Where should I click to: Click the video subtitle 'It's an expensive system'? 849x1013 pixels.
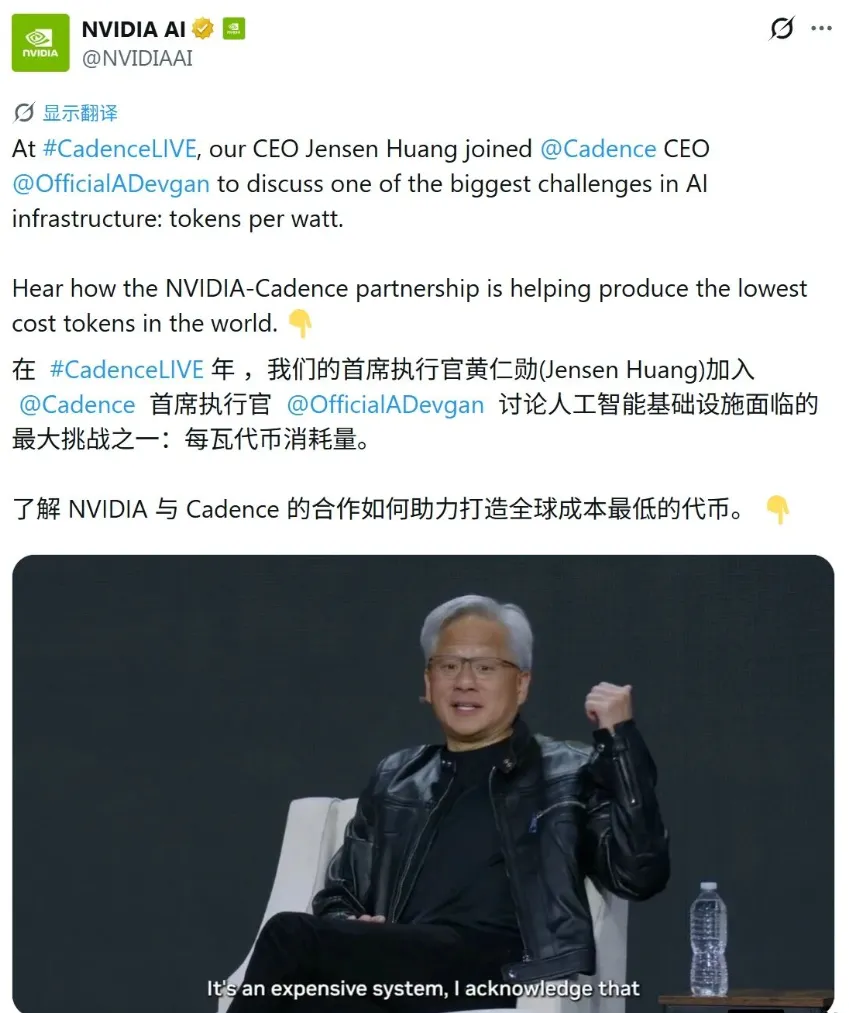423,988
